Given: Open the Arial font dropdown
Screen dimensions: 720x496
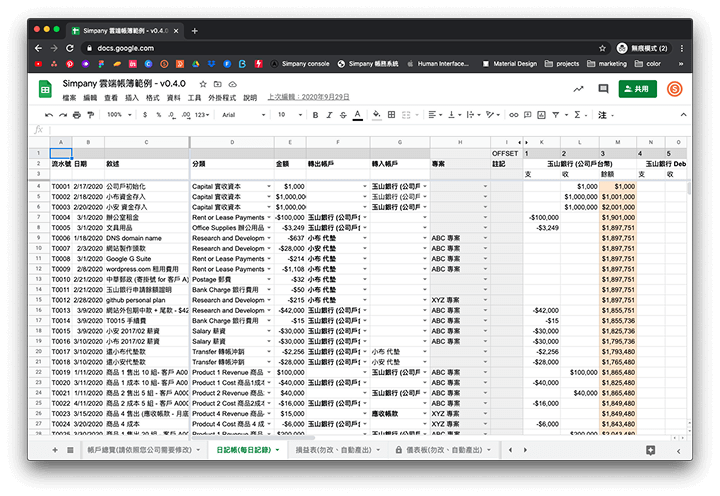Looking at the screenshot, I should tap(243, 115).
